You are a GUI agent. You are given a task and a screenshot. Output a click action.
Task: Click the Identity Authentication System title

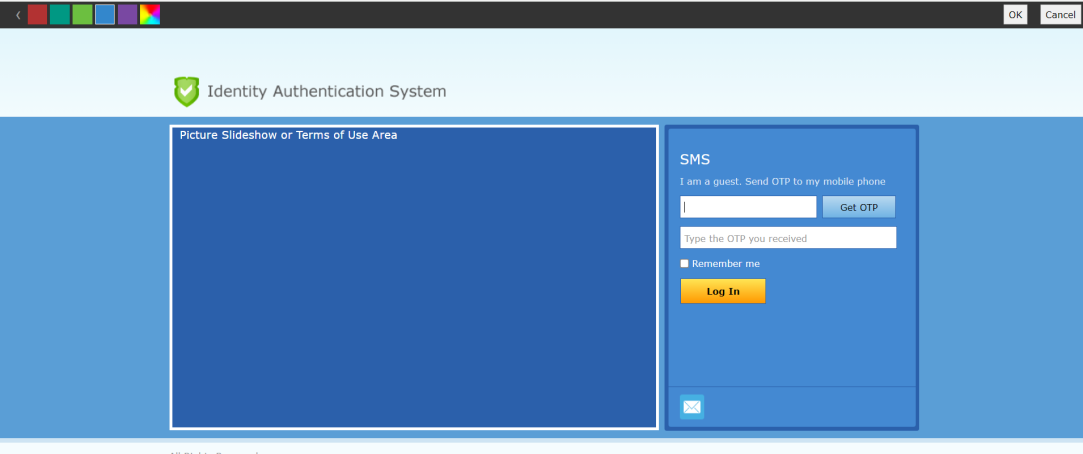pyautogui.click(x=326, y=92)
